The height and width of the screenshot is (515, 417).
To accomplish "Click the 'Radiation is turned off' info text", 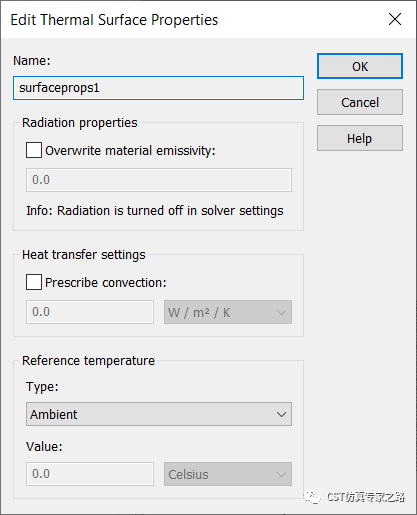I will coord(155,211).
